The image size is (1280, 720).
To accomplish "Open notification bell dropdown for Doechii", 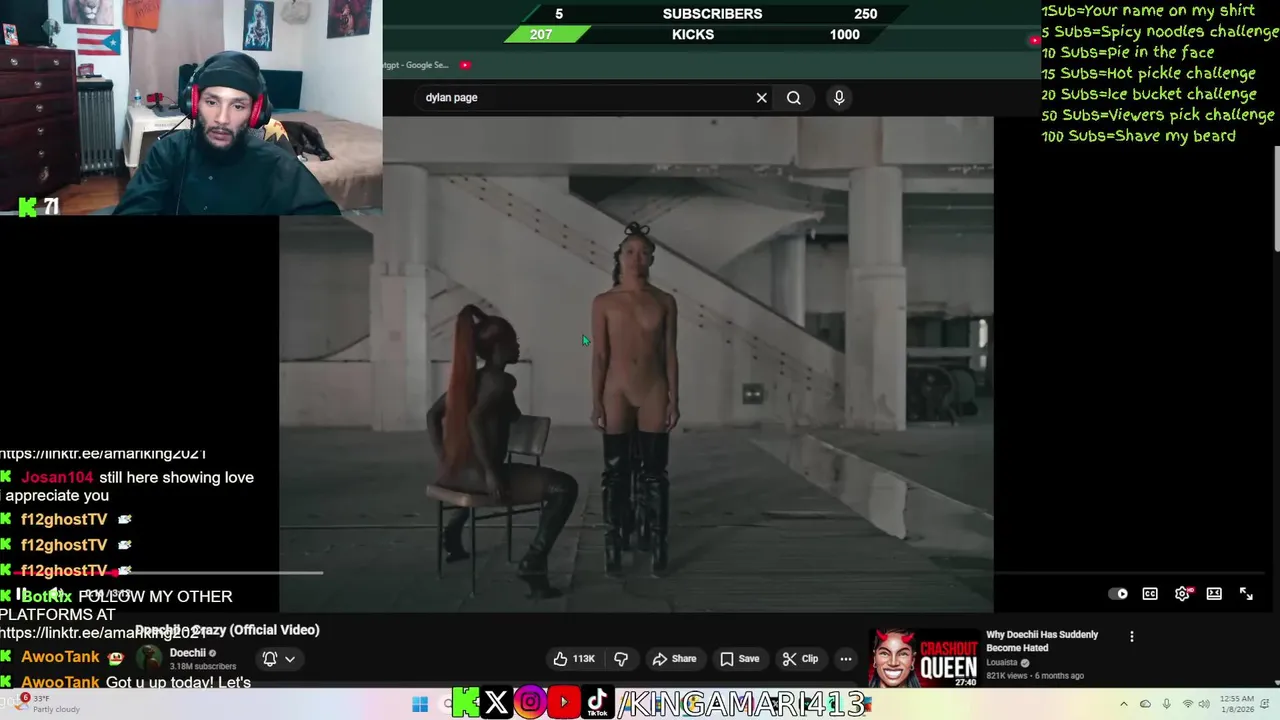I will tap(279, 659).
